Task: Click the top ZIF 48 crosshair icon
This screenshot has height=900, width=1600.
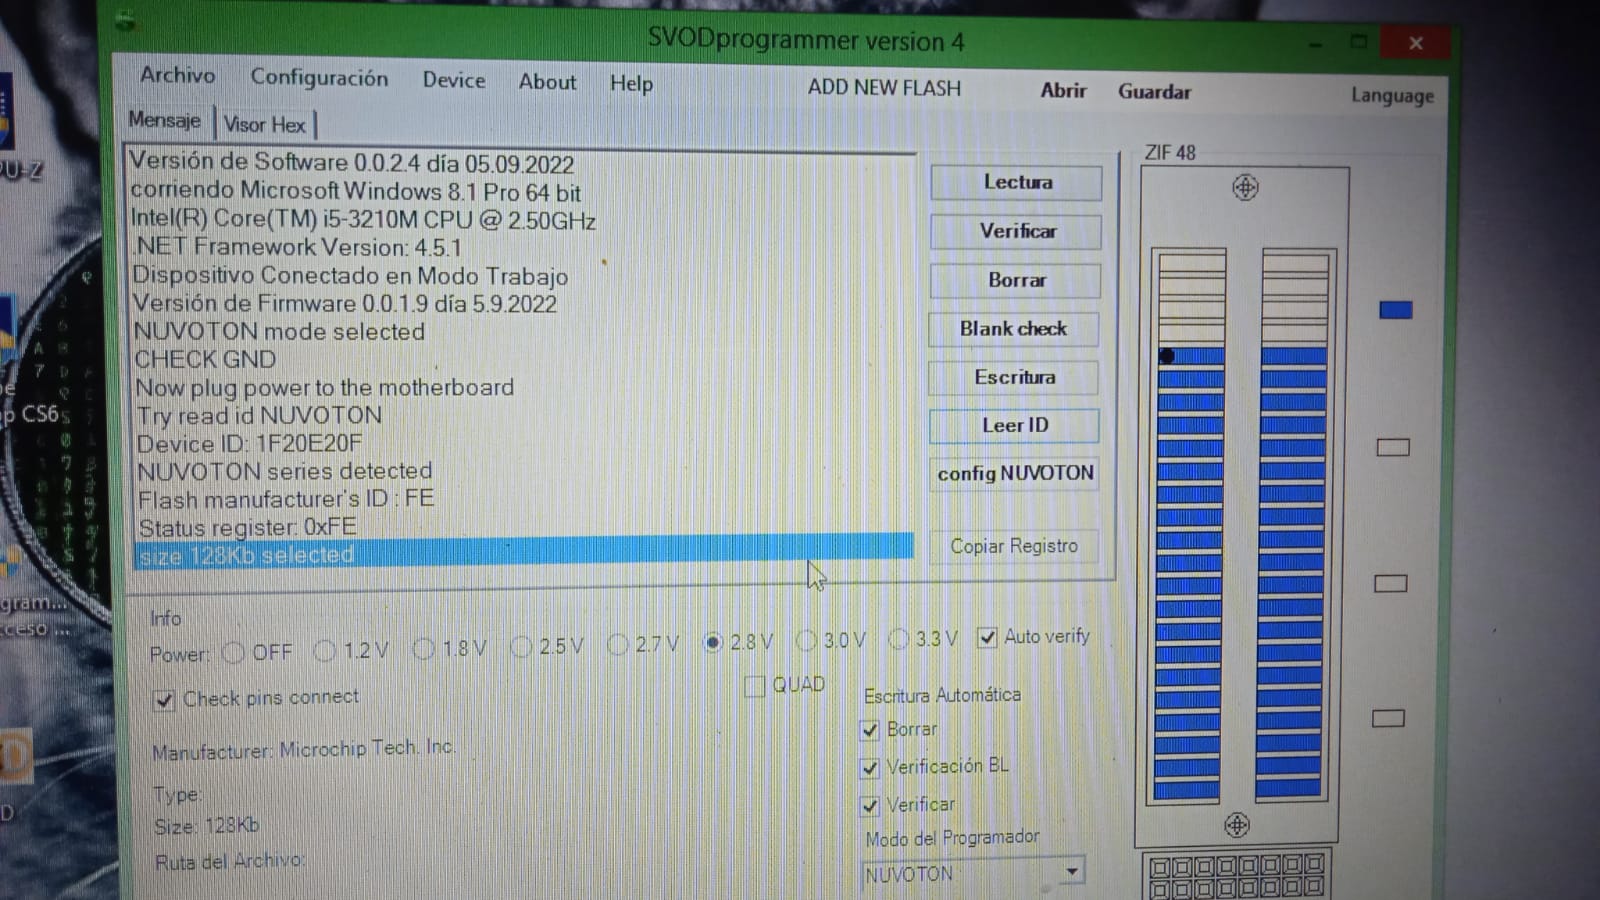Action: [x=1245, y=187]
